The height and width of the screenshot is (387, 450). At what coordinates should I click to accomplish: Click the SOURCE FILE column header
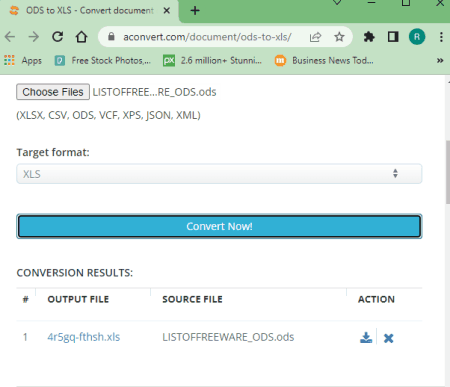tap(192, 299)
